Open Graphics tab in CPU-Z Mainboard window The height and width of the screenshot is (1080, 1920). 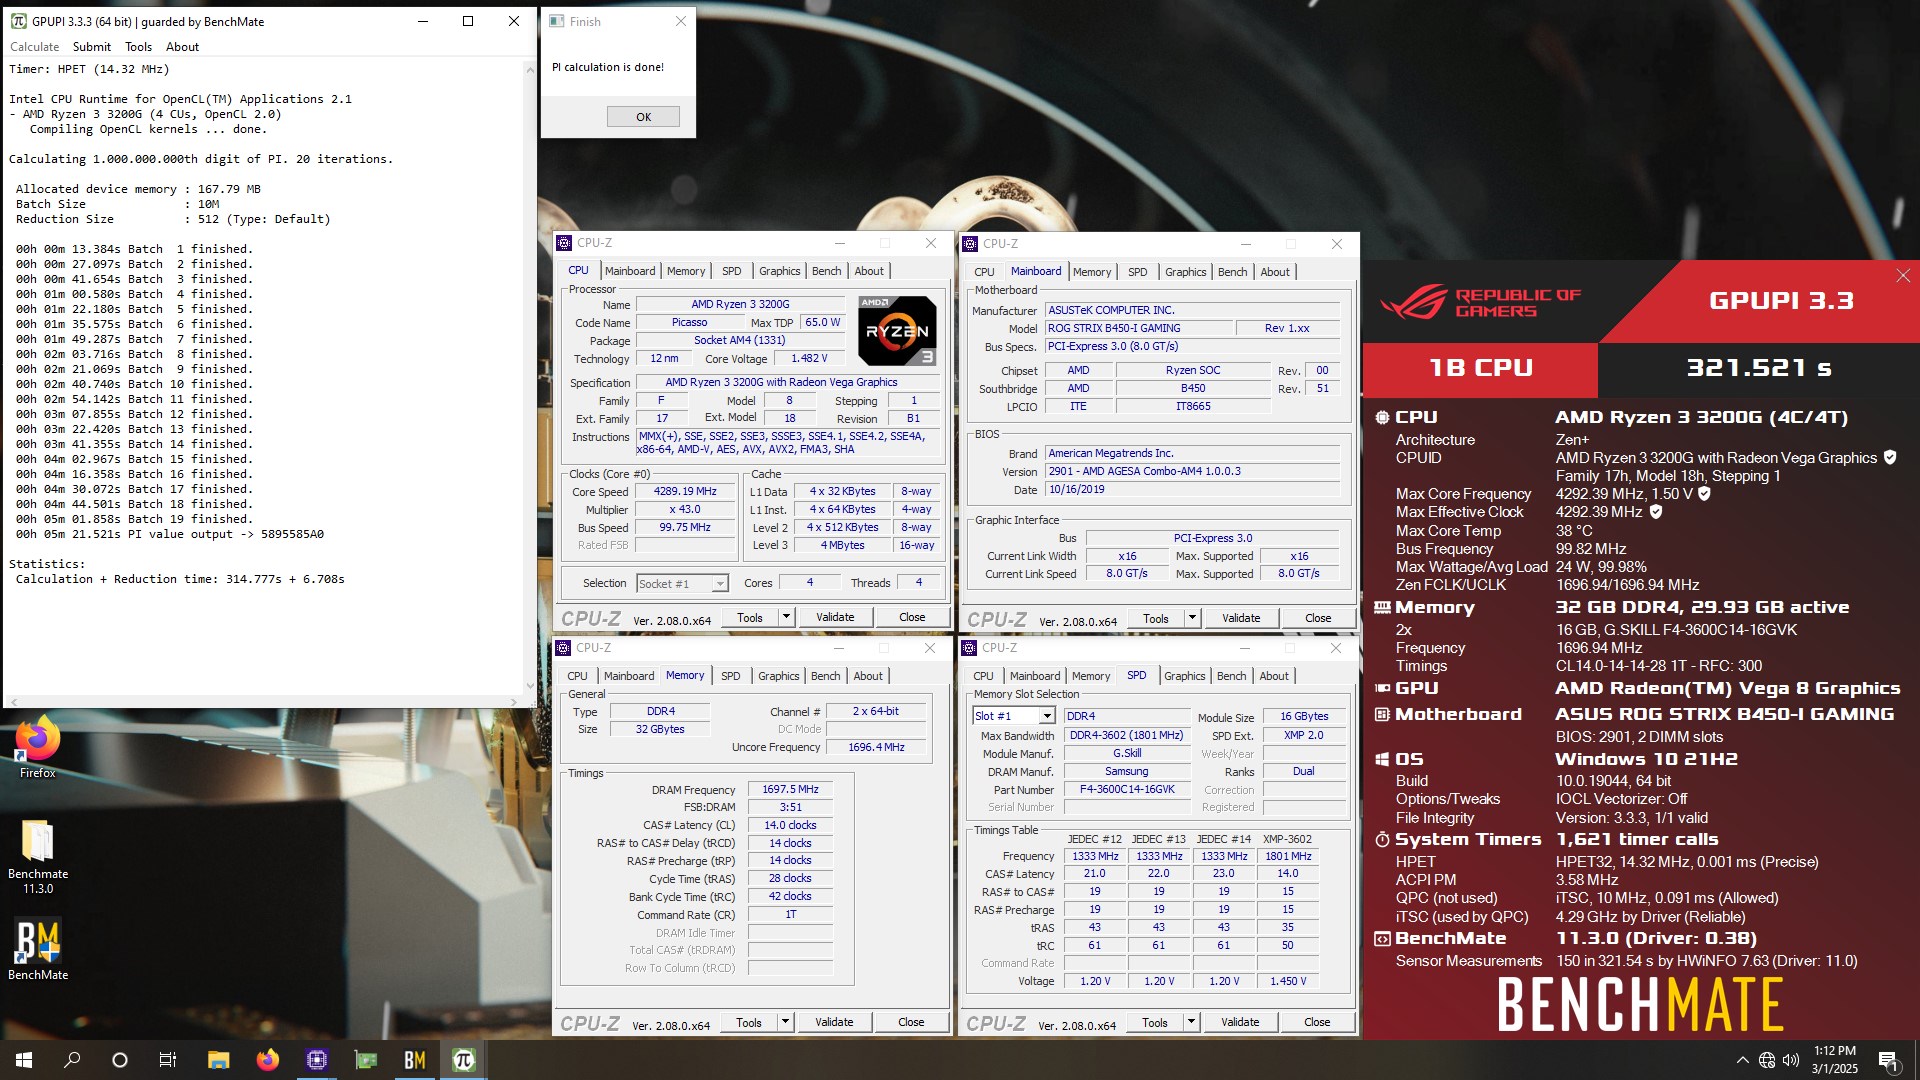coord(1185,272)
